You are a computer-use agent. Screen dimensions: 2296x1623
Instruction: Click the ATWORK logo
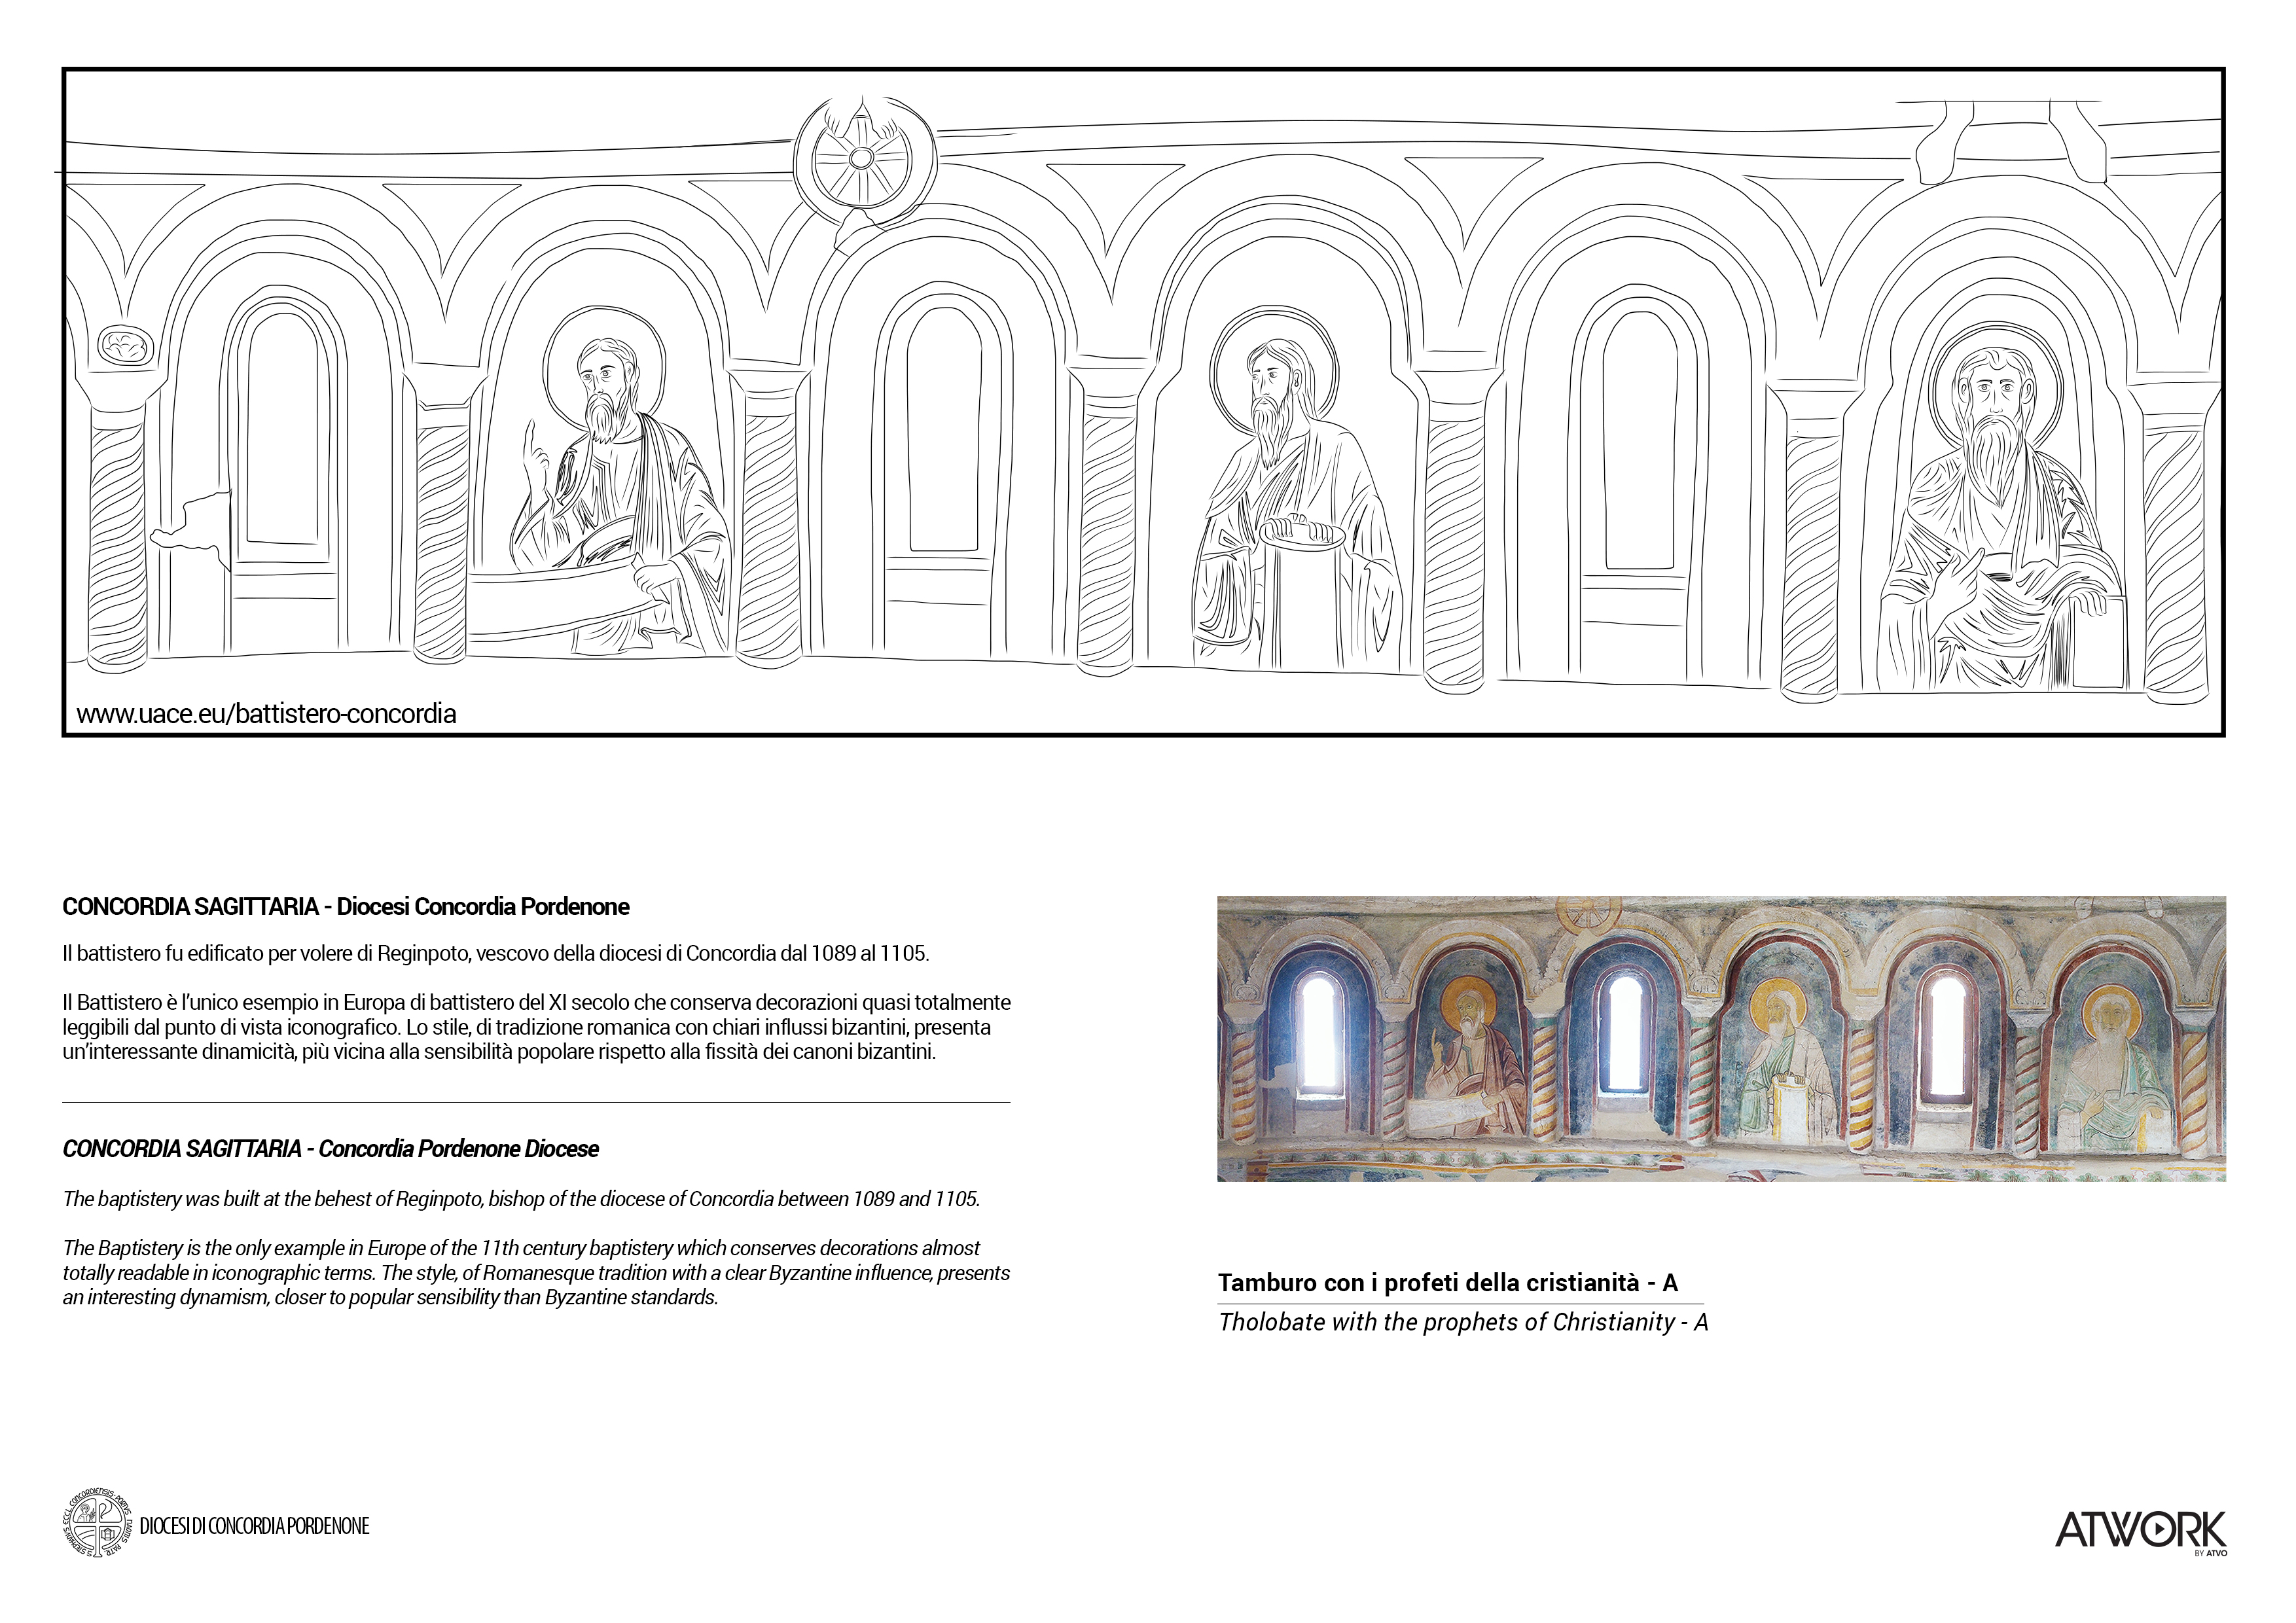pos(2141,1531)
